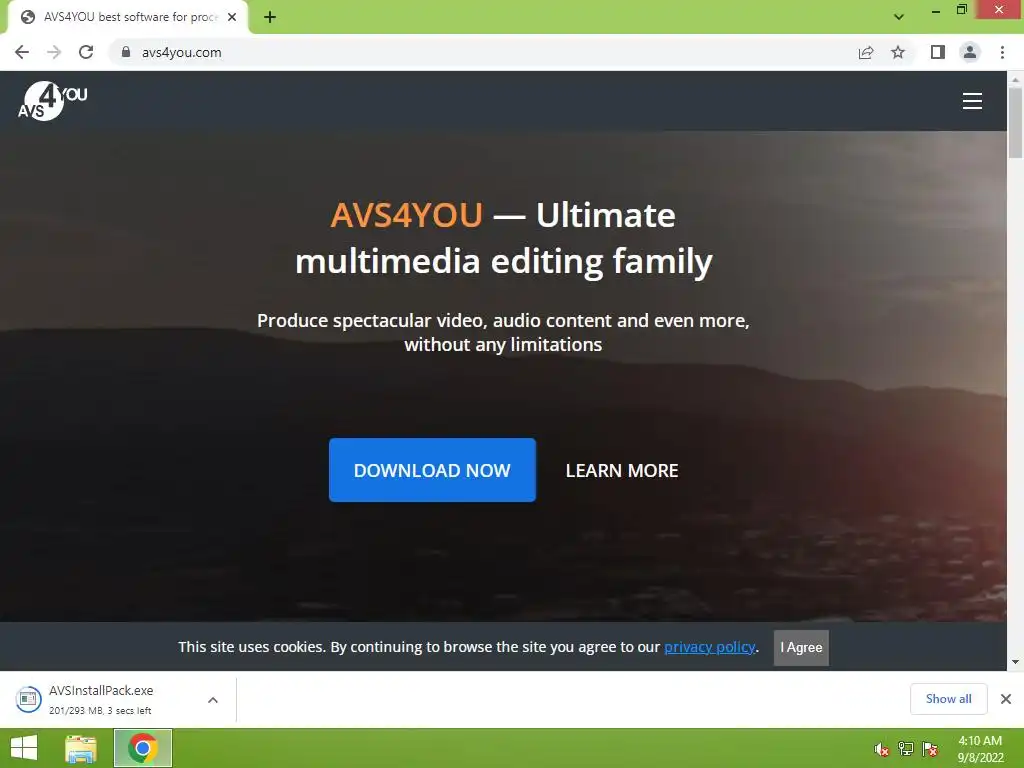Restore down the Chrome window
The width and height of the screenshot is (1024, 768).
(962, 10)
